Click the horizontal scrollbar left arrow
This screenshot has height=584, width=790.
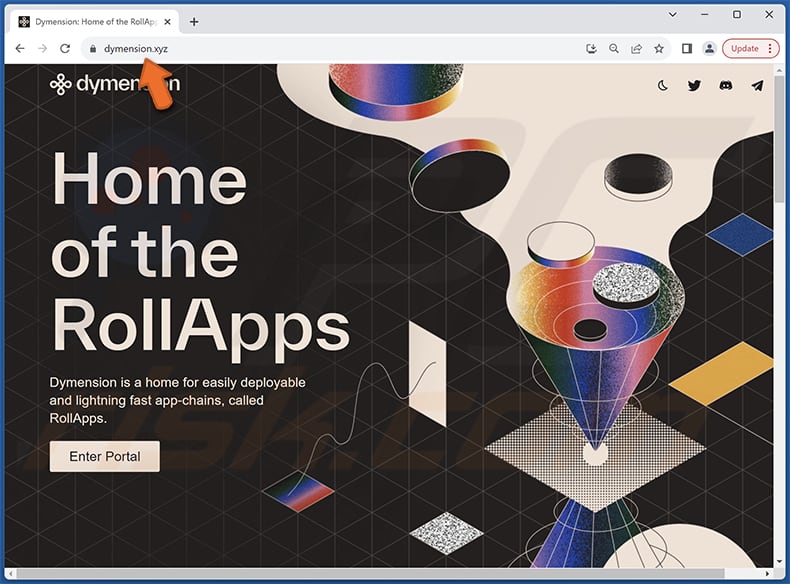pos(11,574)
